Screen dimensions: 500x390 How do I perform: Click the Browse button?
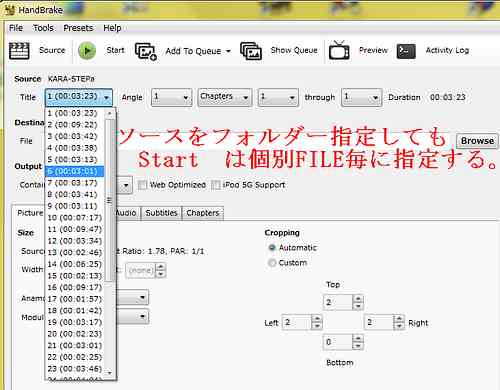477,141
